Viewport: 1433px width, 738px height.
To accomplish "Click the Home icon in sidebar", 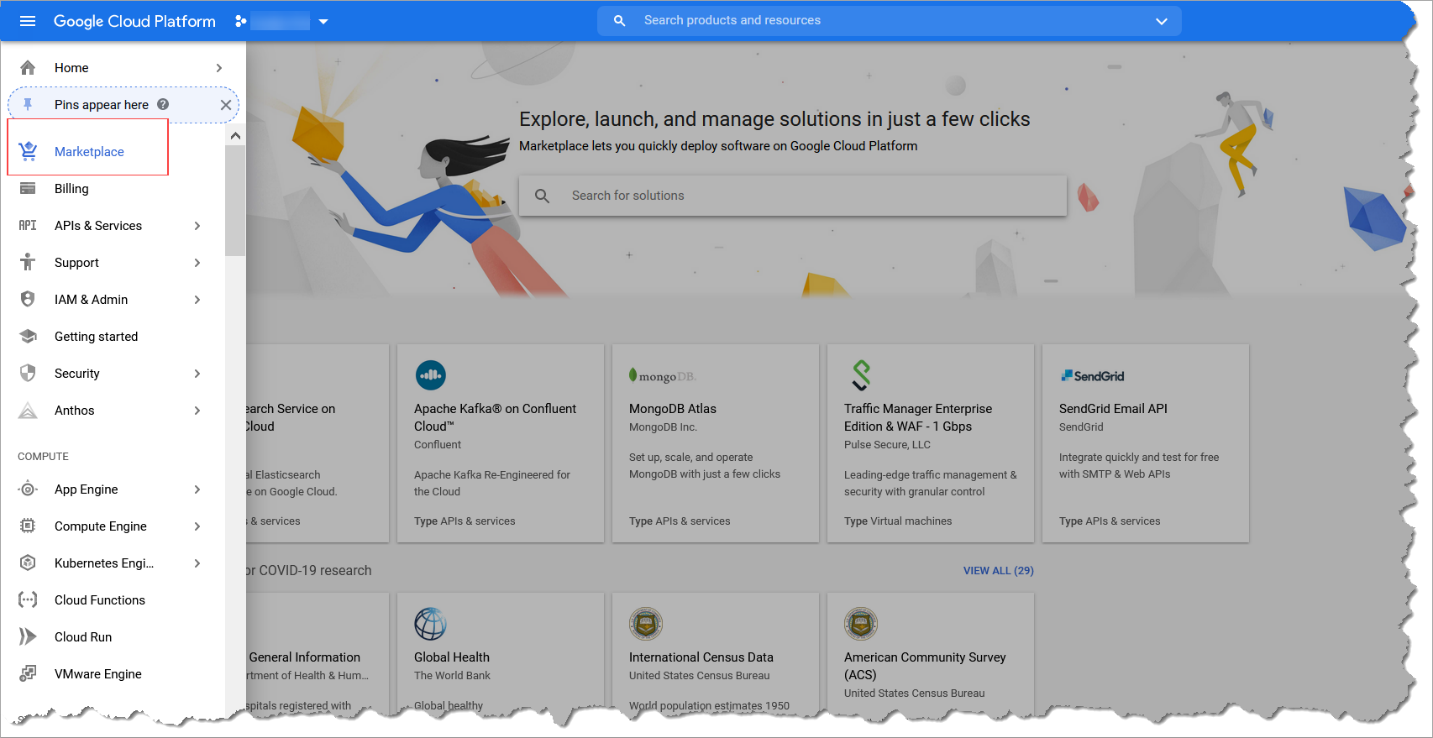I will coord(28,68).
